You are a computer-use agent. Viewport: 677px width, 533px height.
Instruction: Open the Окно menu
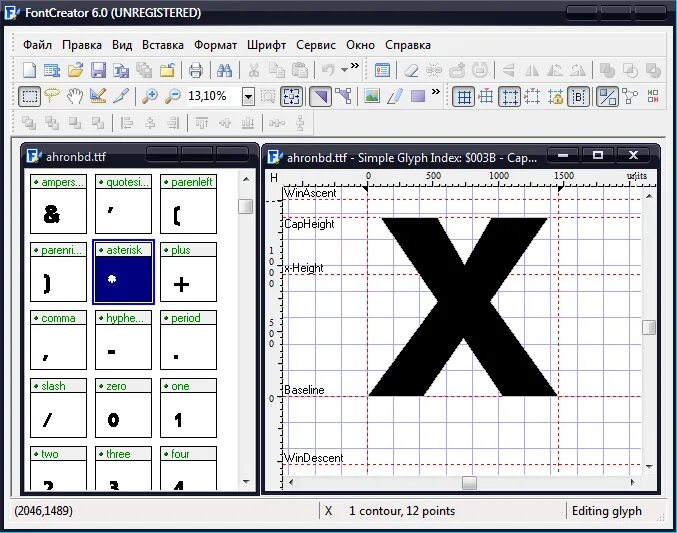coord(361,45)
